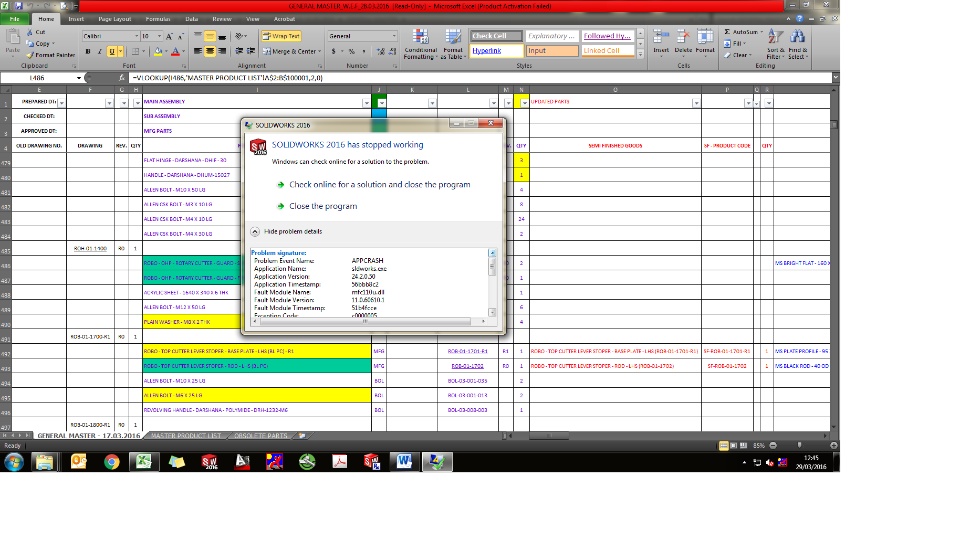Switch to the Insert ribbon tab

[76, 19]
